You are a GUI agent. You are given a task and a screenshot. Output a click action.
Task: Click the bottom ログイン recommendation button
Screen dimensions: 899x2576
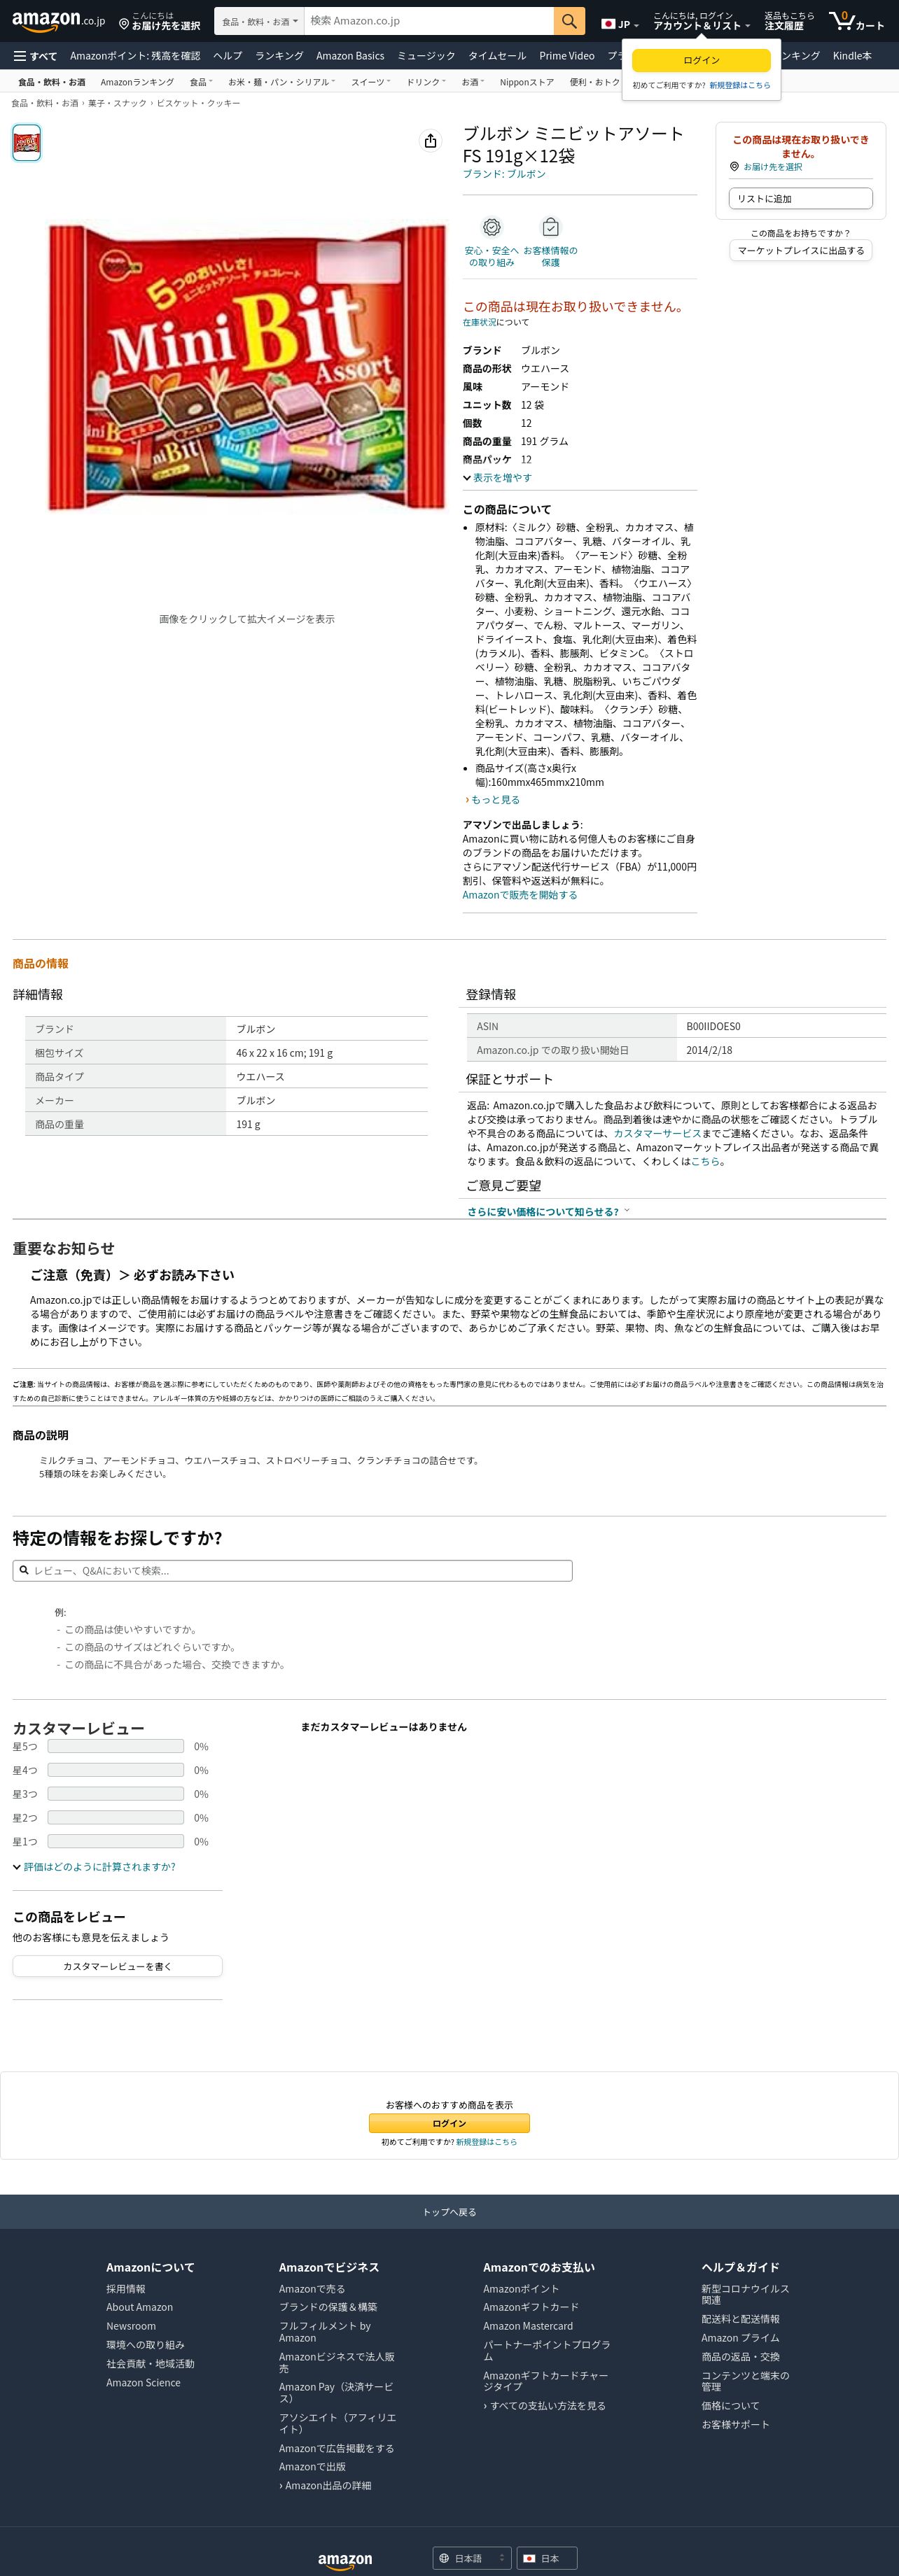click(449, 2123)
